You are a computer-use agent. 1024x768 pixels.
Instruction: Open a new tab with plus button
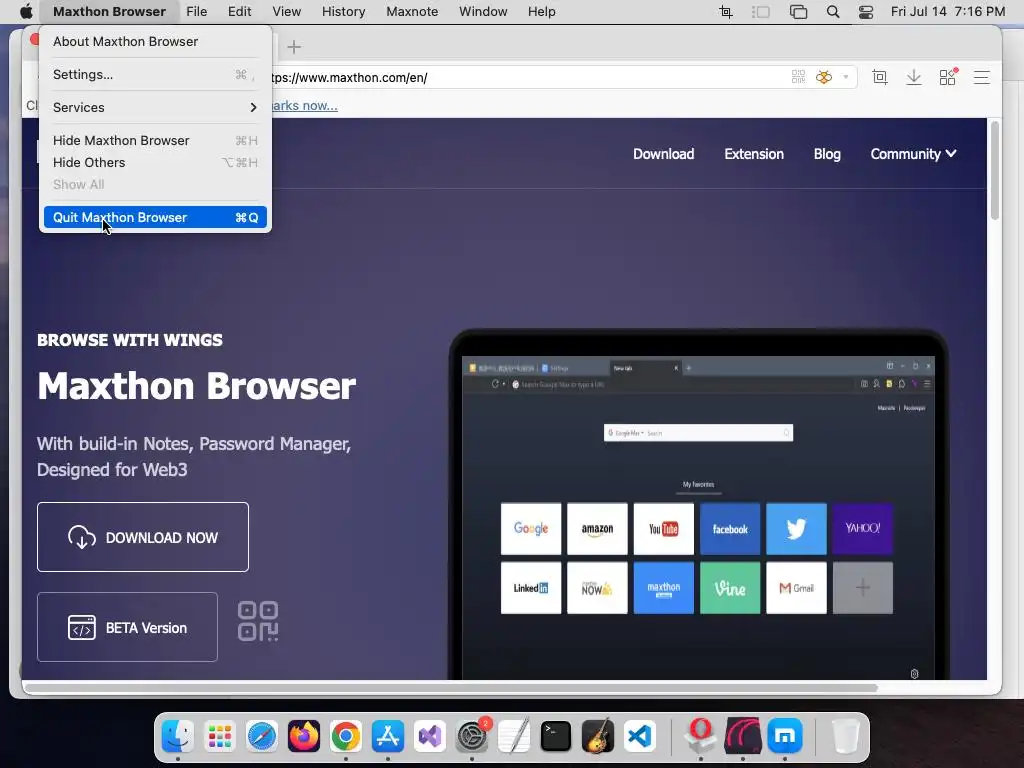pos(294,46)
